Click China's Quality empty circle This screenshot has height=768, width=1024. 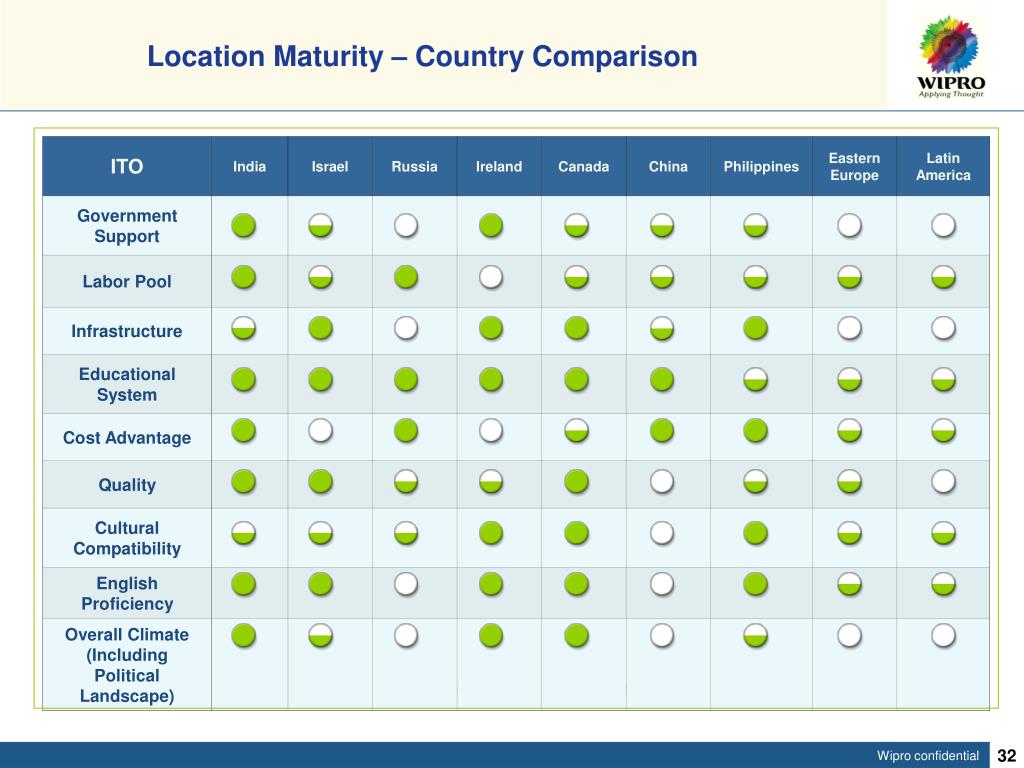(x=662, y=482)
